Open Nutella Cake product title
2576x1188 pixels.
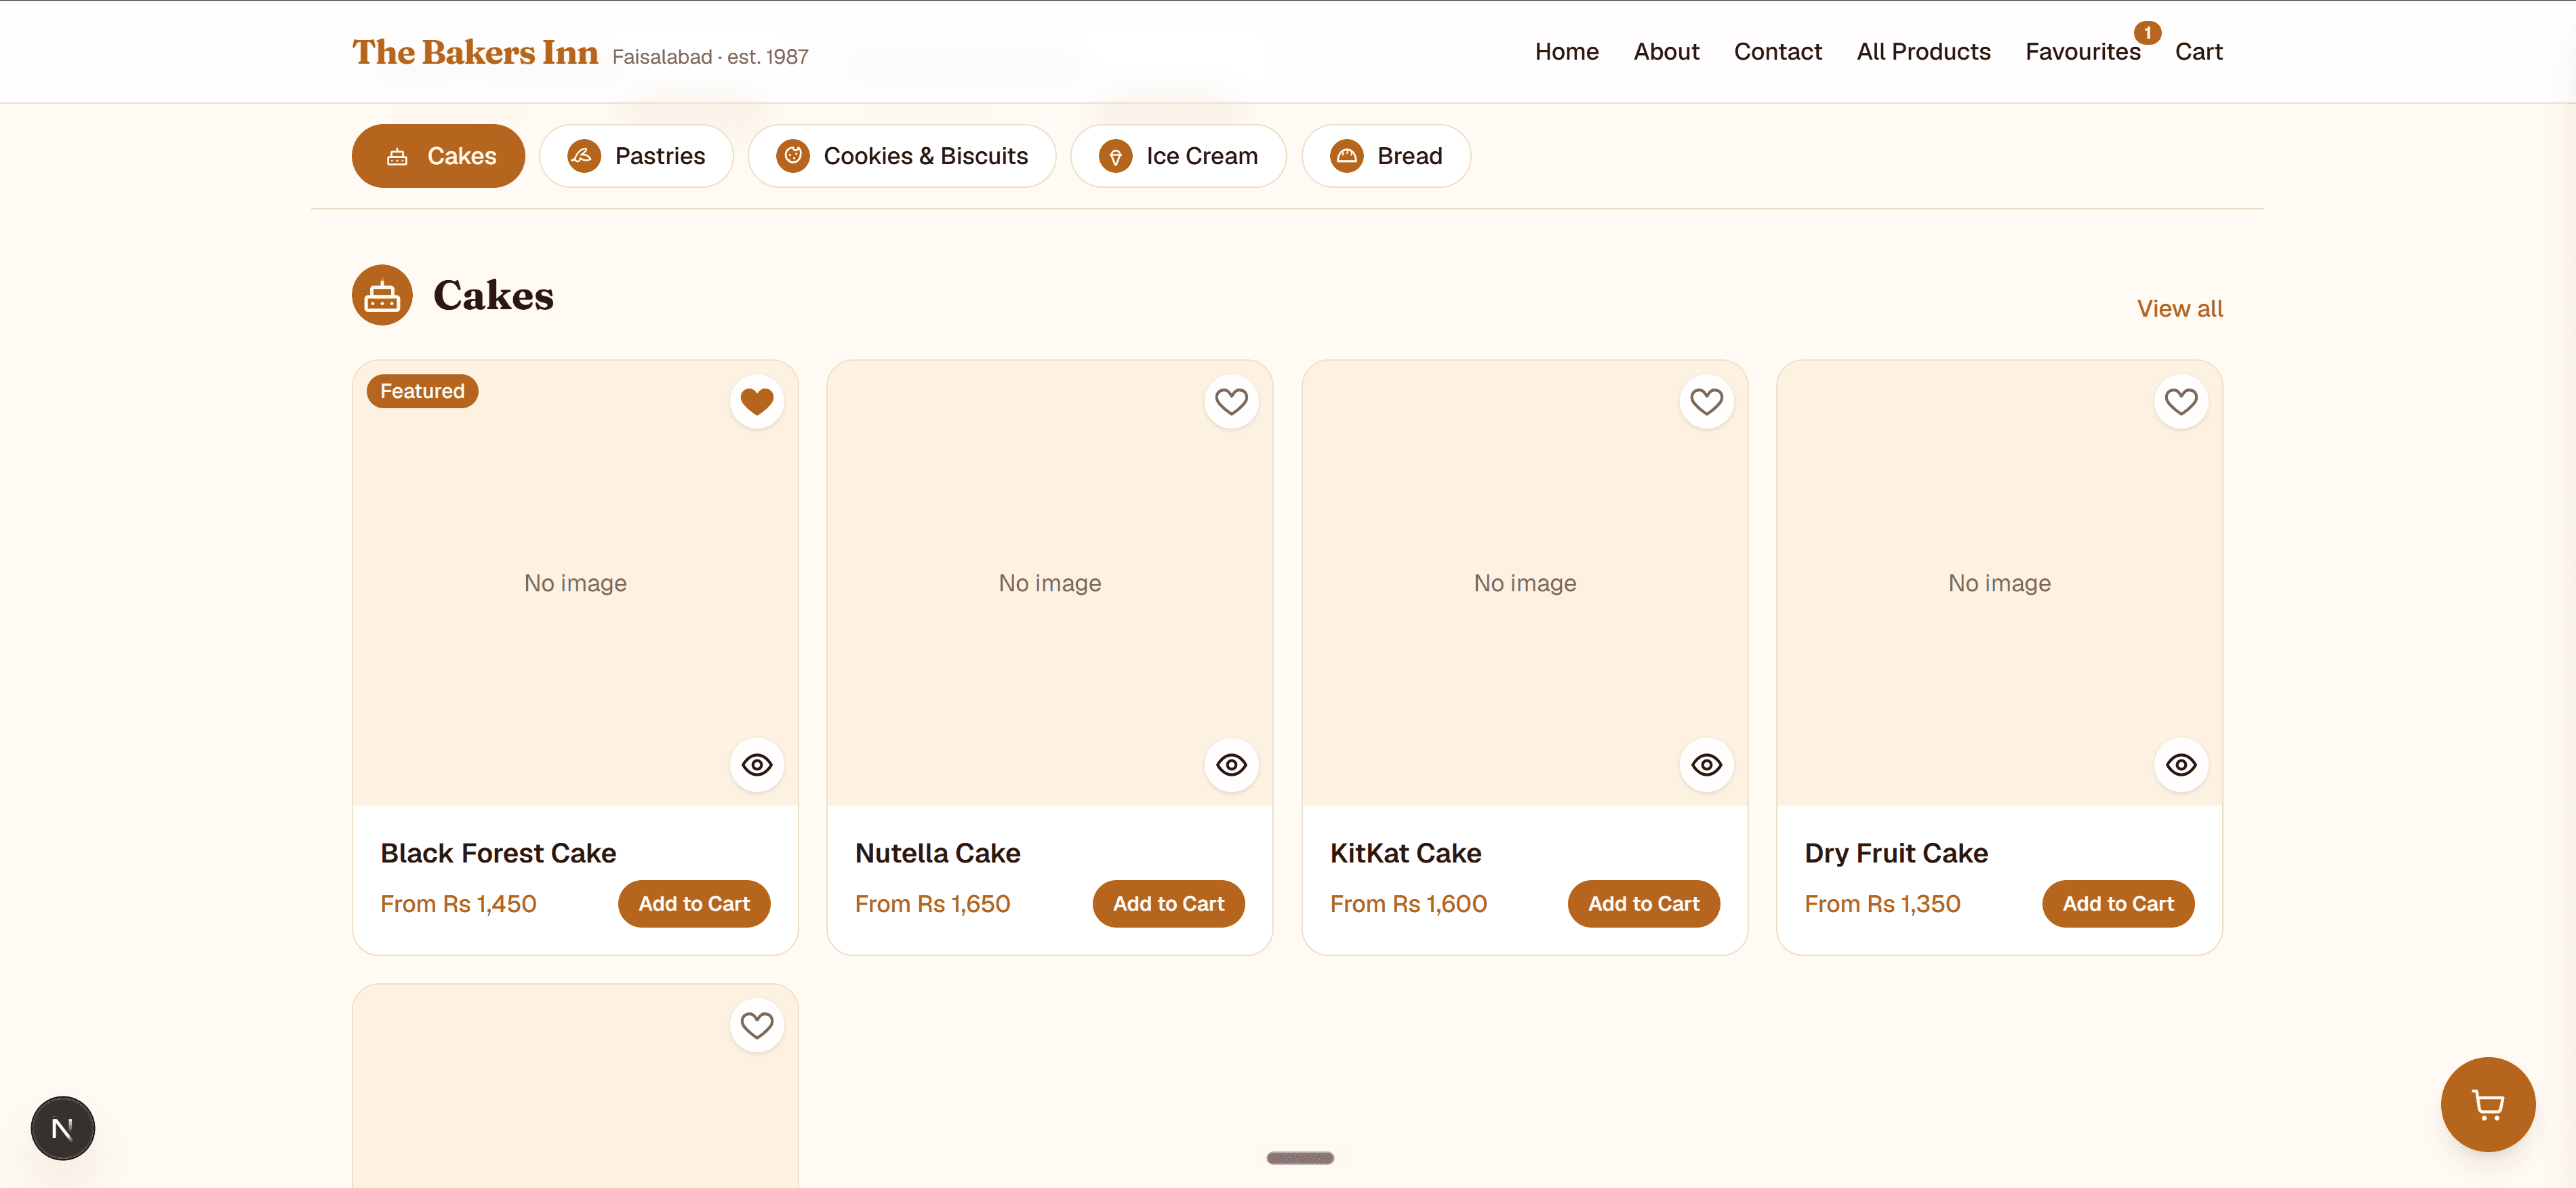click(x=937, y=853)
